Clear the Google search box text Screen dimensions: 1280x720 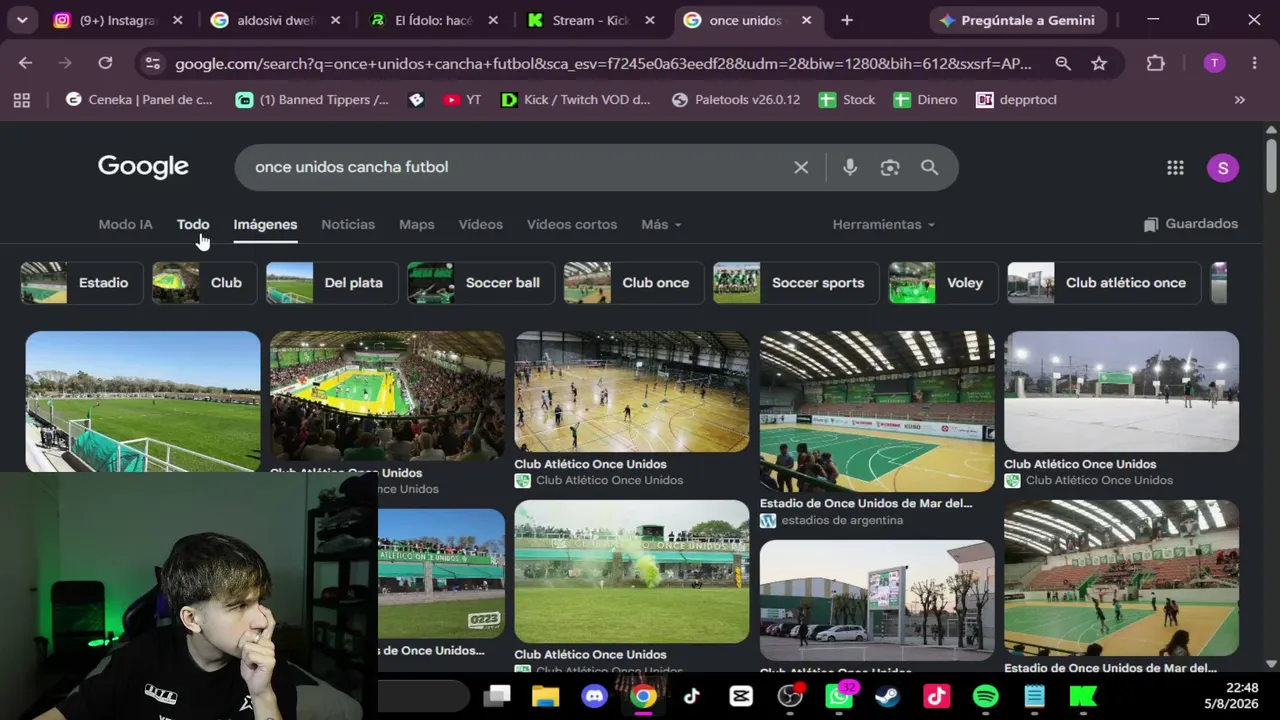[x=801, y=167]
